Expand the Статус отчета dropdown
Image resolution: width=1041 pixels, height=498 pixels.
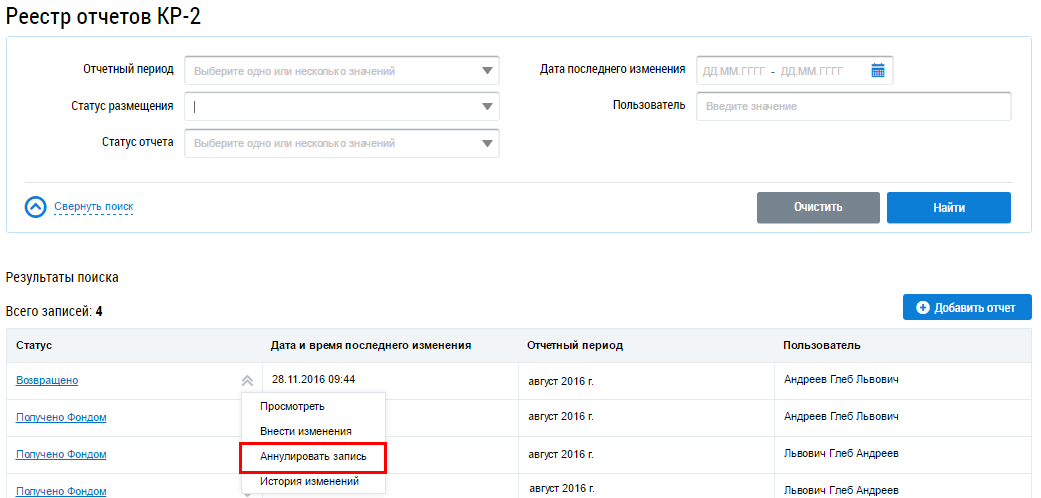pos(487,143)
